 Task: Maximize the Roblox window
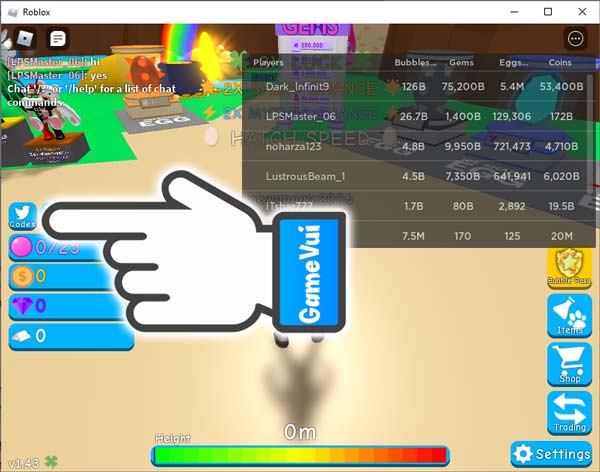[548, 12]
